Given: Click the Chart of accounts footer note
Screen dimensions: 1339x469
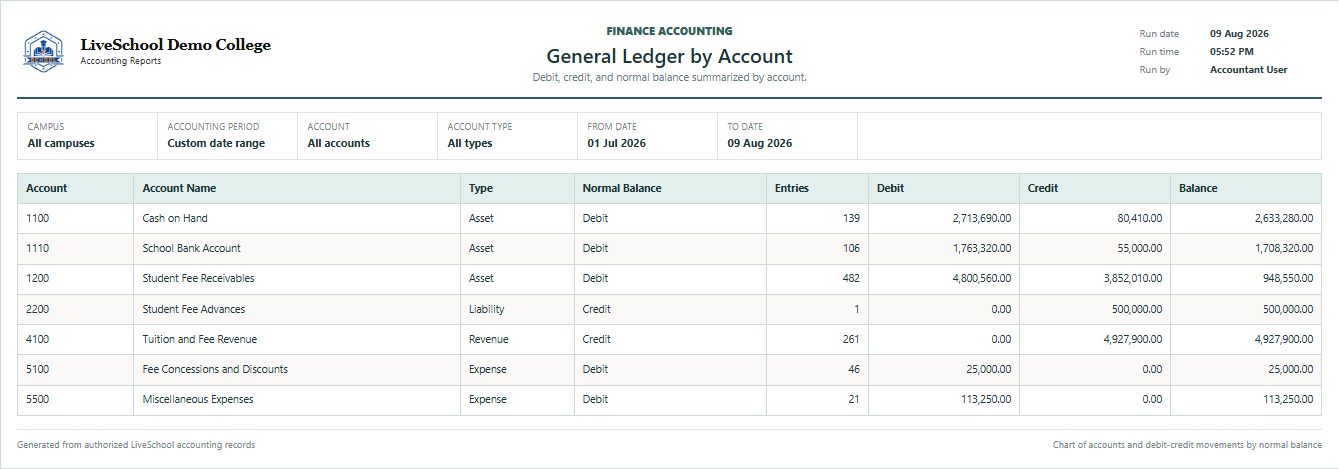Looking at the screenshot, I should tap(1187, 445).
